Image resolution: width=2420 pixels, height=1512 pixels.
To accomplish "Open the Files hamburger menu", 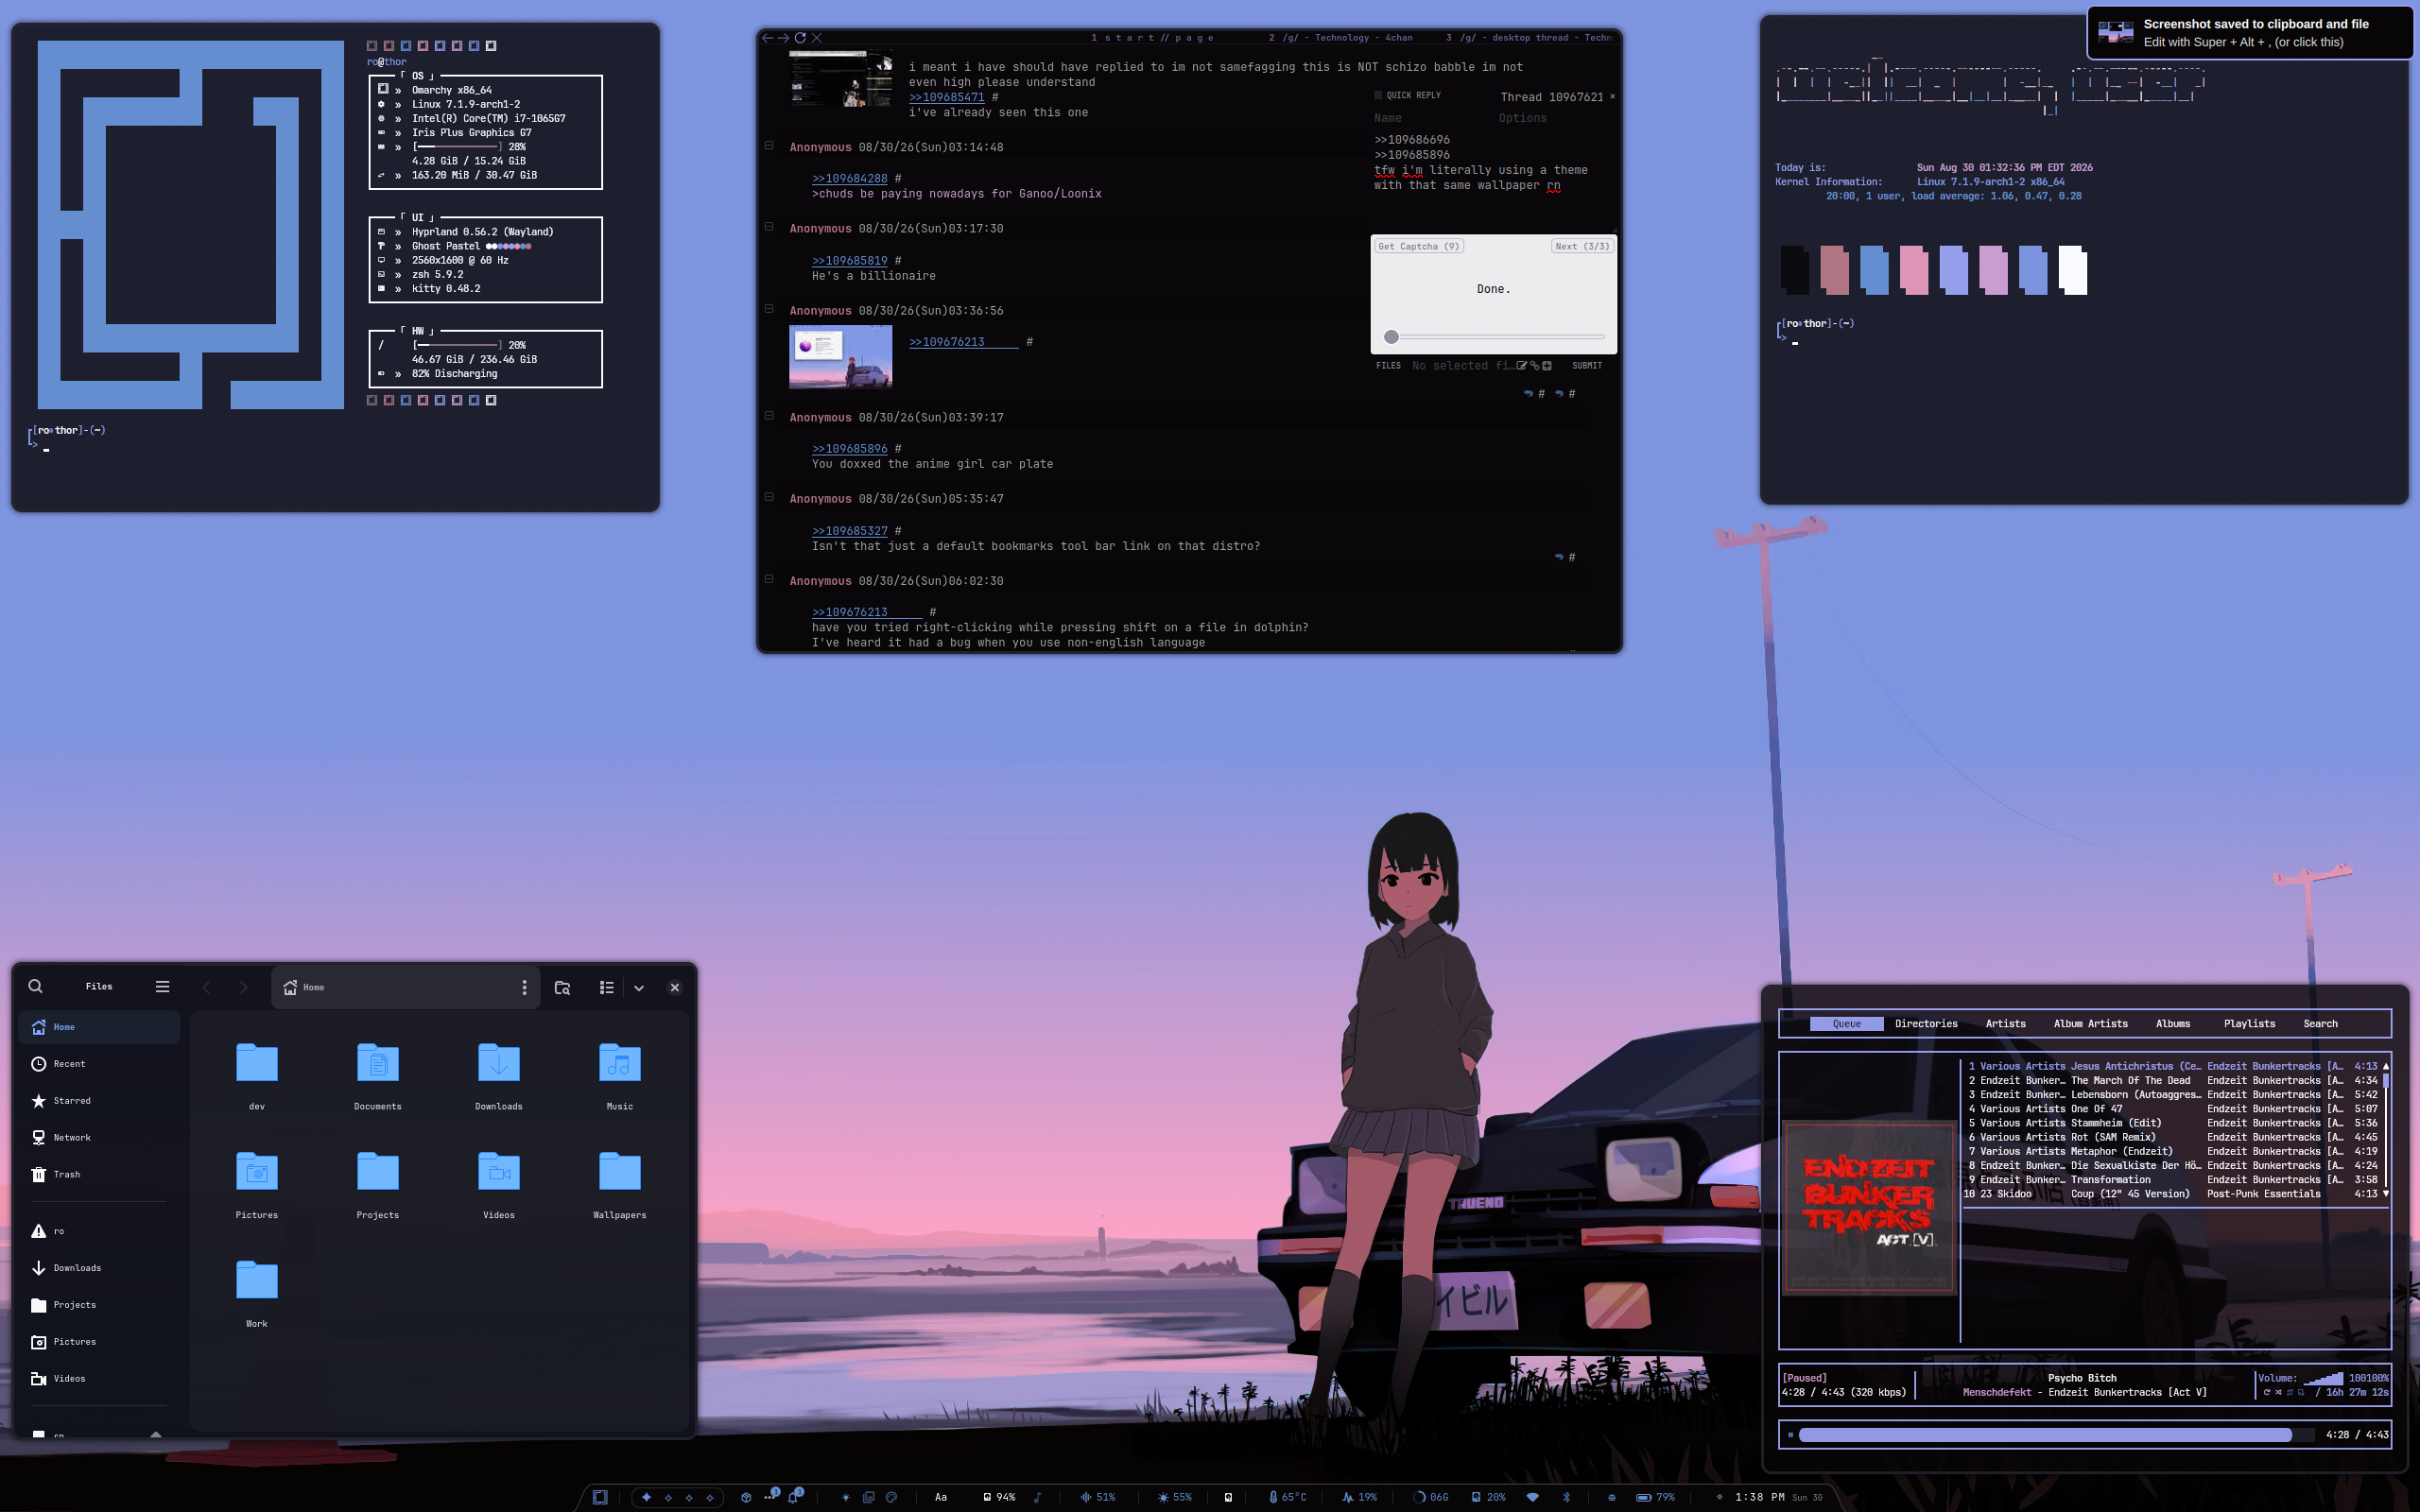I will click(x=162, y=986).
